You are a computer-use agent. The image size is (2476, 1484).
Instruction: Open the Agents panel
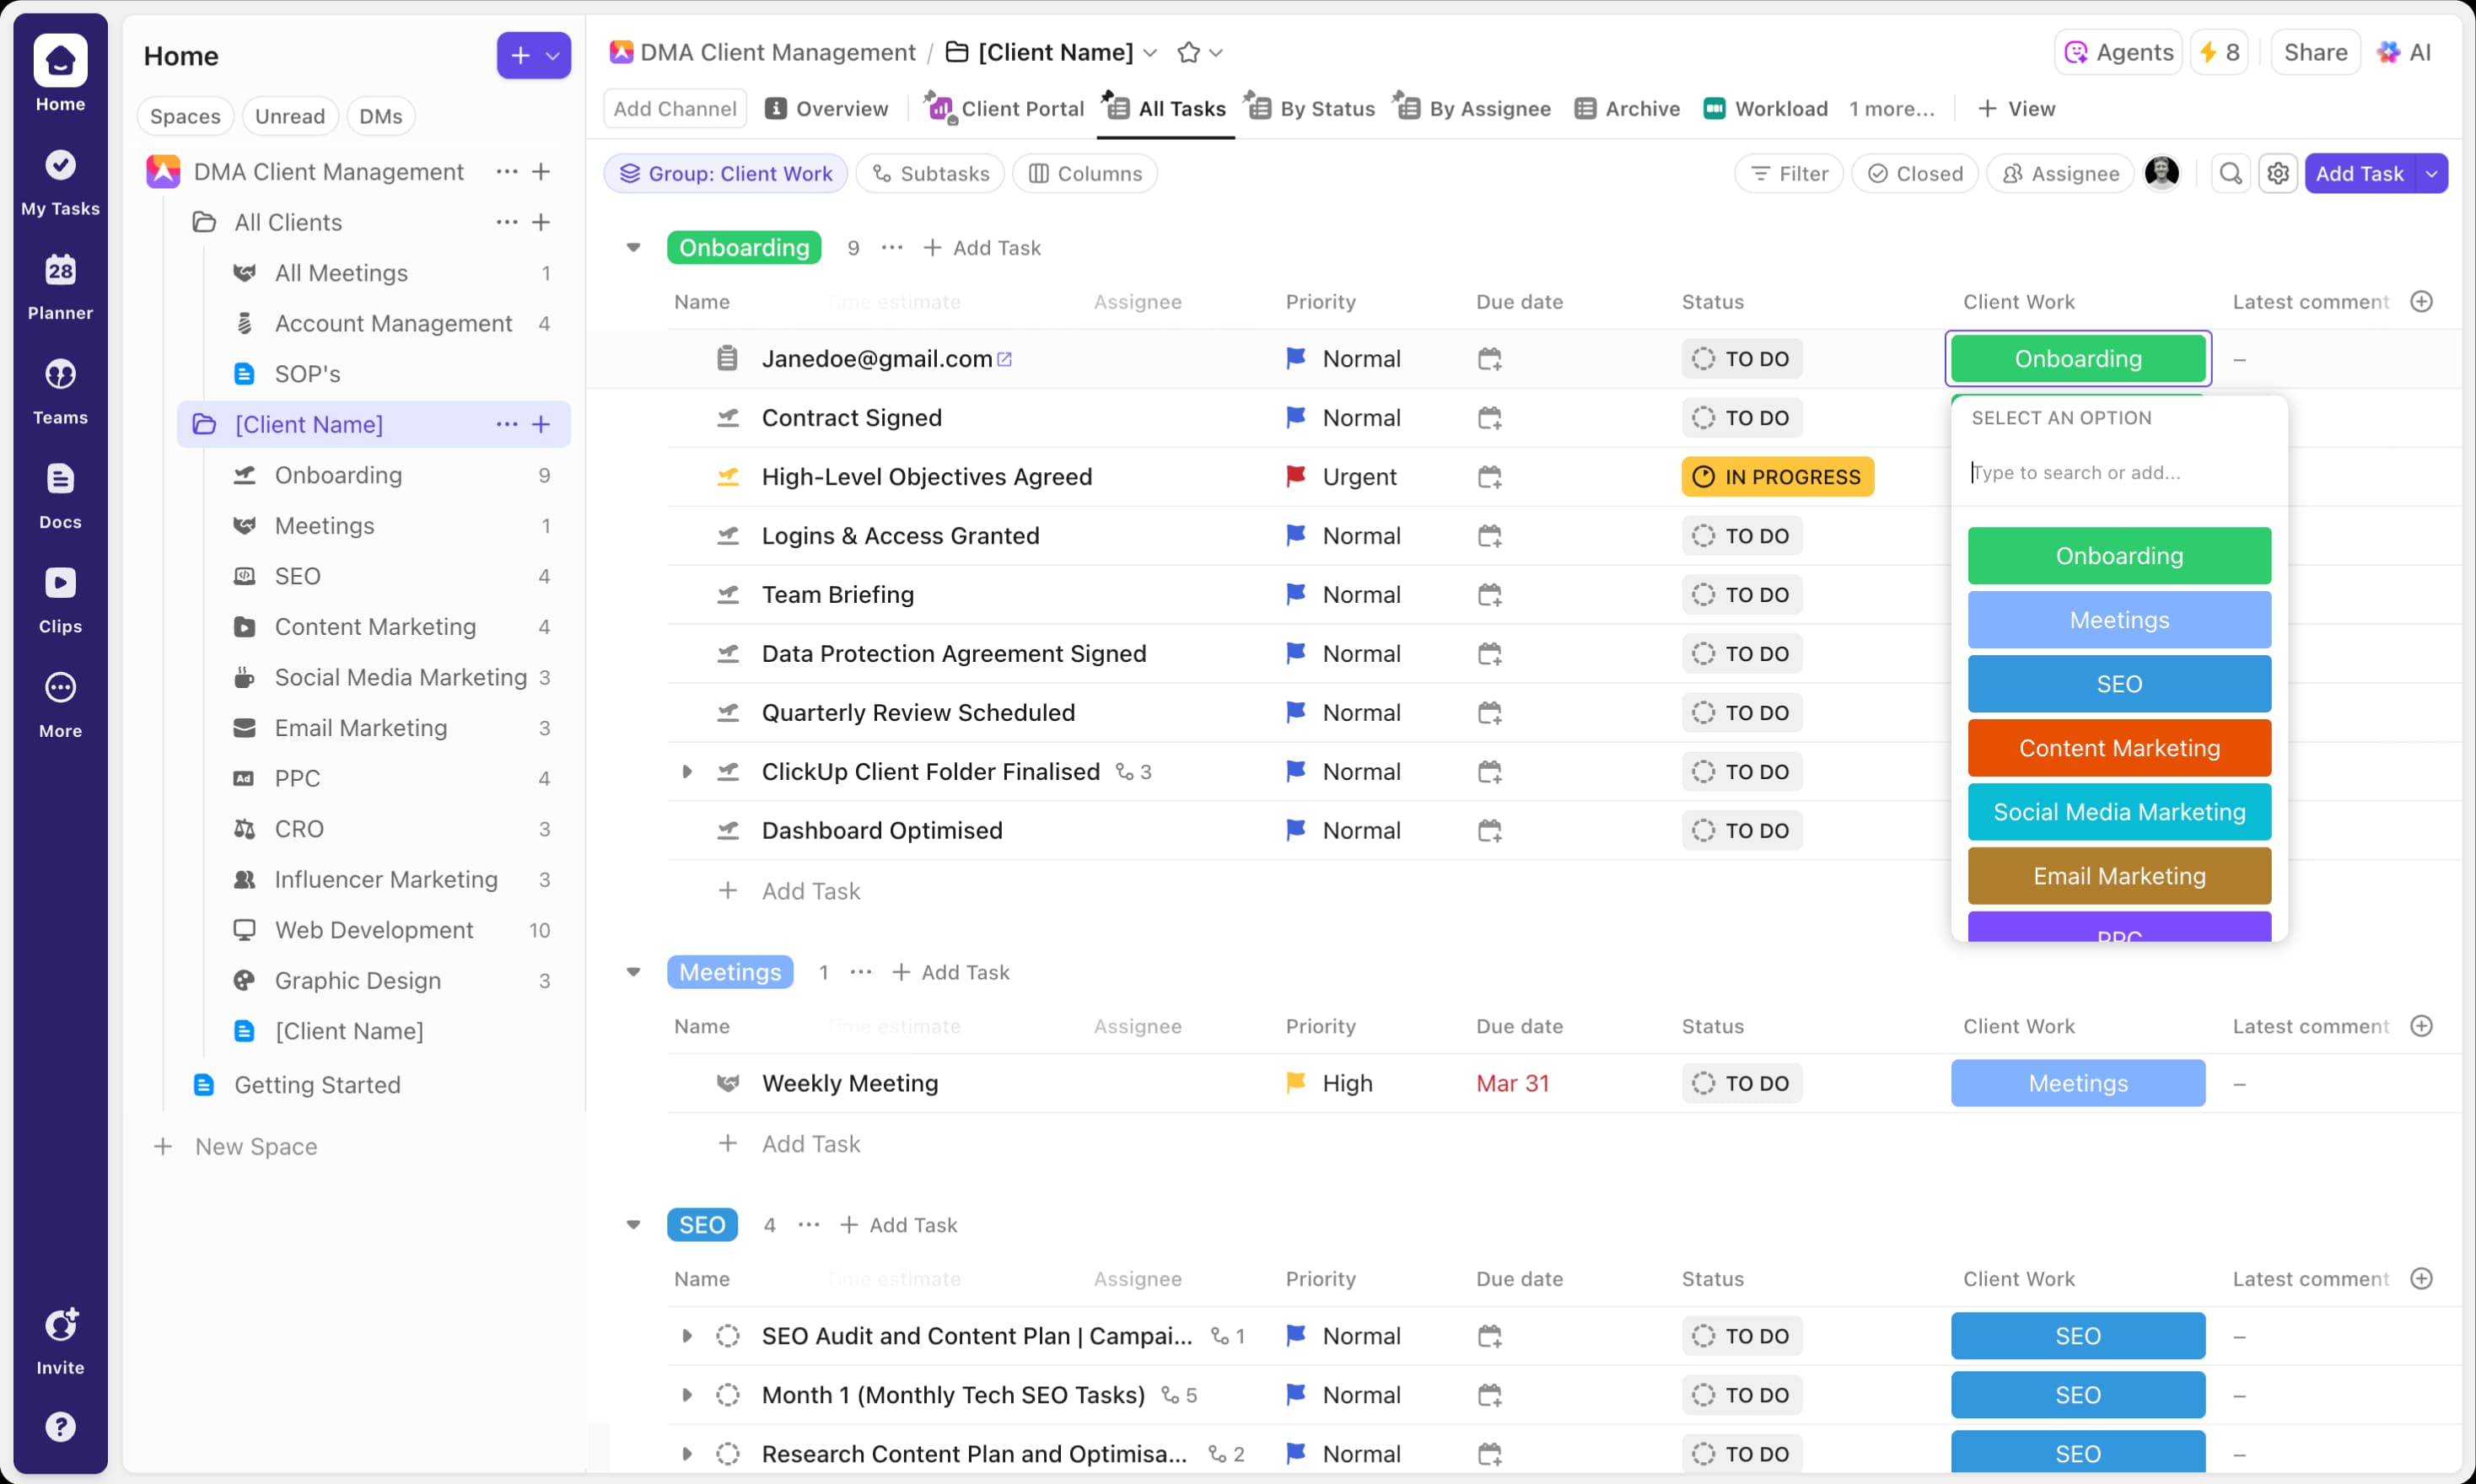click(x=2116, y=52)
